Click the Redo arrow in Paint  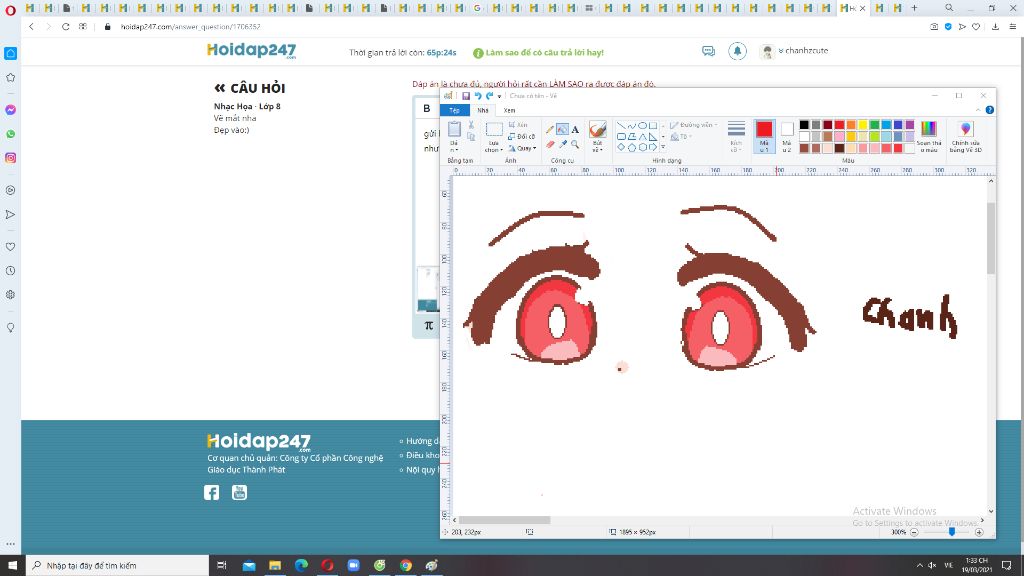pyautogui.click(x=489, y=96)
